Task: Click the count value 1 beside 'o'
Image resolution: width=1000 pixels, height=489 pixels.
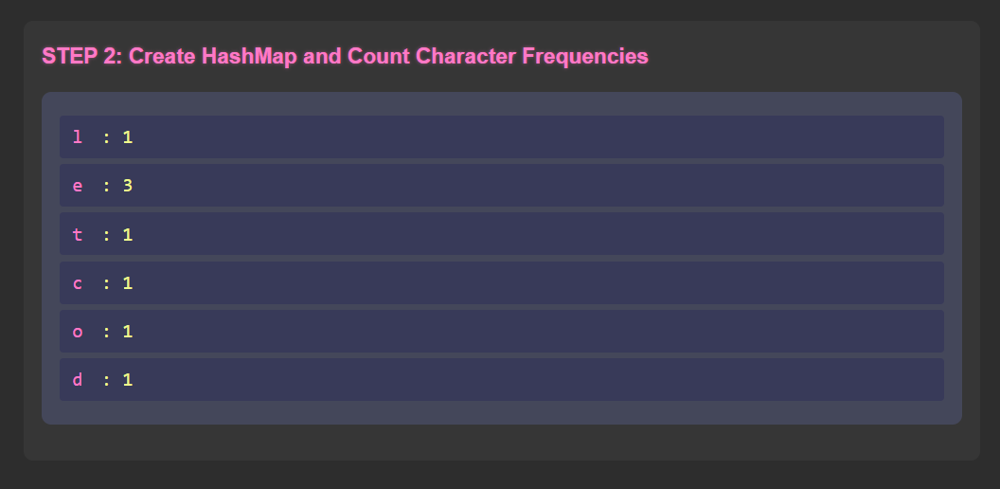Action: pyautogui.click(x=128, y=331)
